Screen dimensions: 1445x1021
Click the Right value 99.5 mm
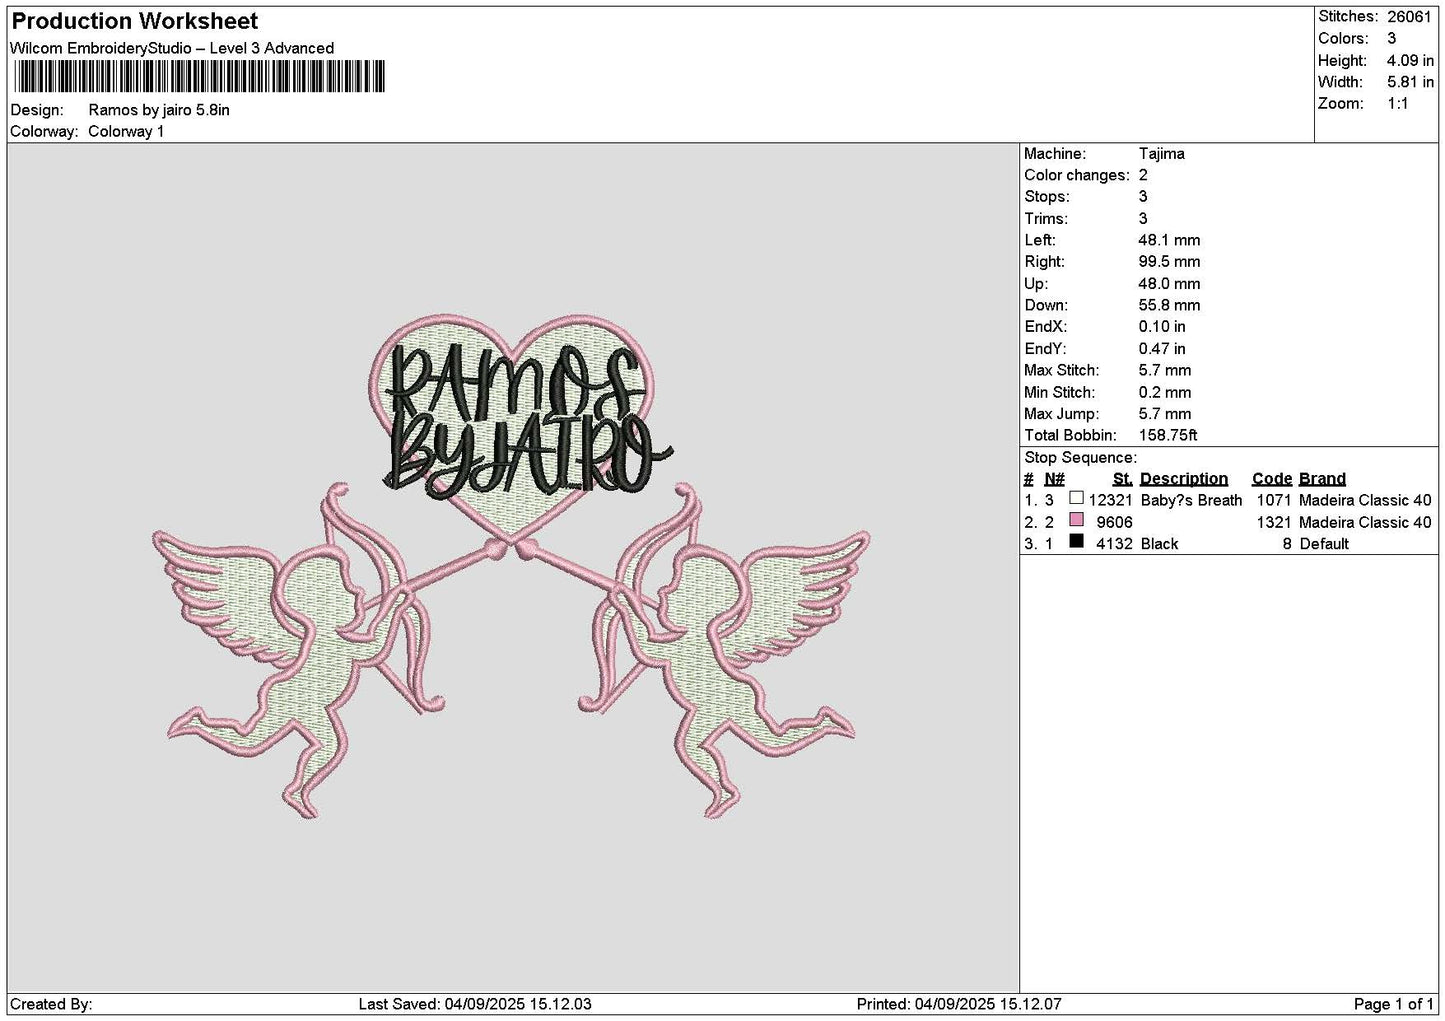[1169, 262]
